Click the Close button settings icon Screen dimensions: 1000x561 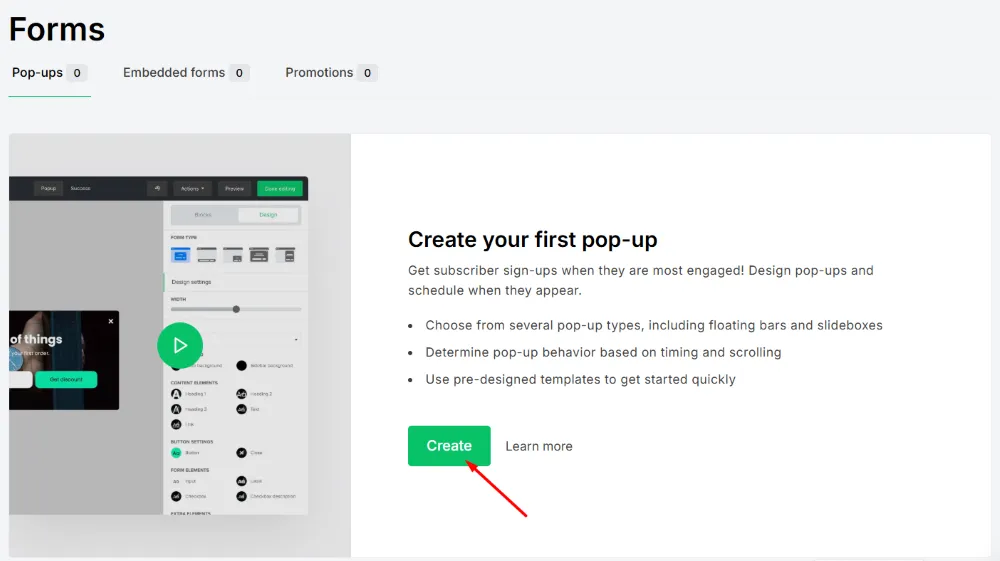tap(241, 452)
